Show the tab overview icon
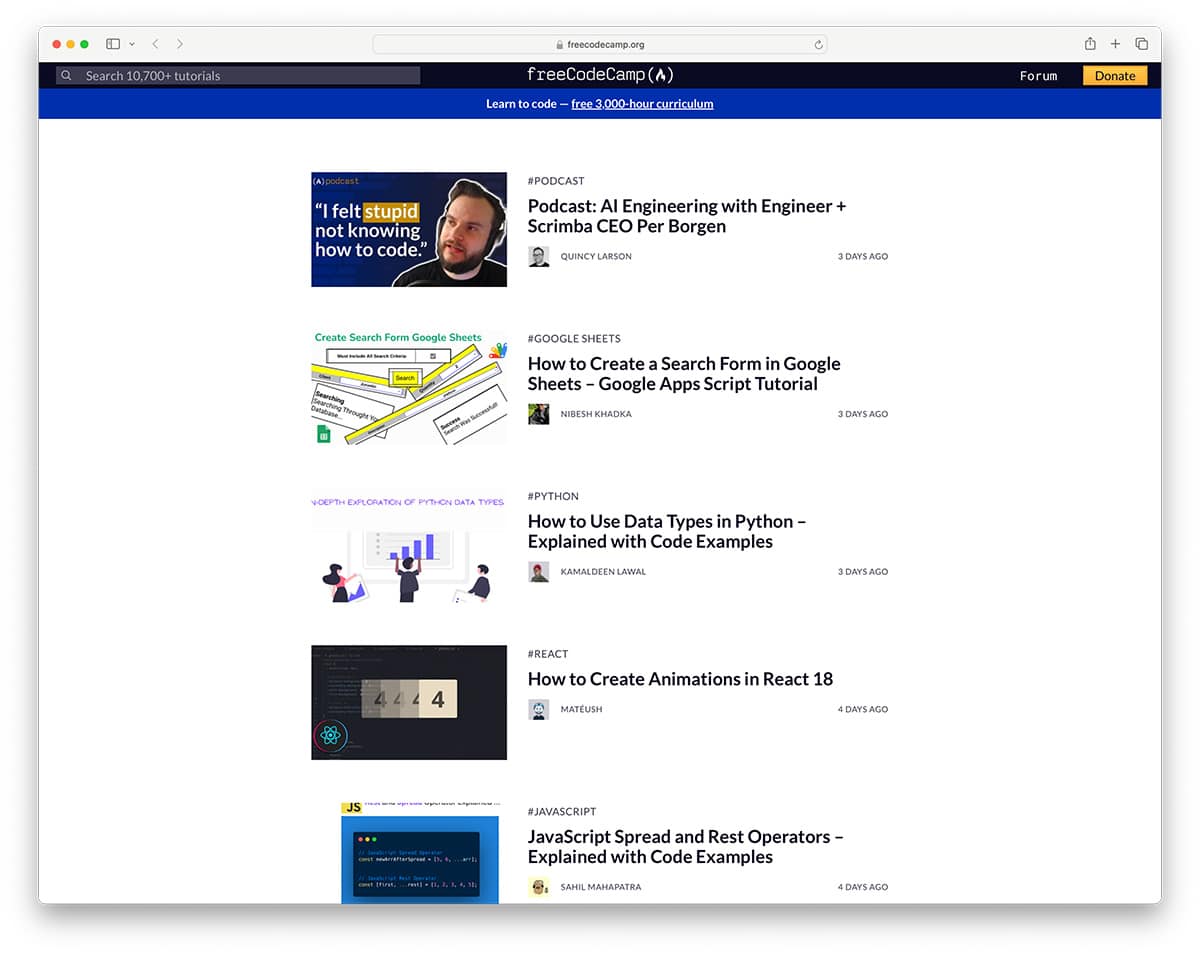Image resolution: width=1200 pixels, height=955 pixels. coord(1141,44)
